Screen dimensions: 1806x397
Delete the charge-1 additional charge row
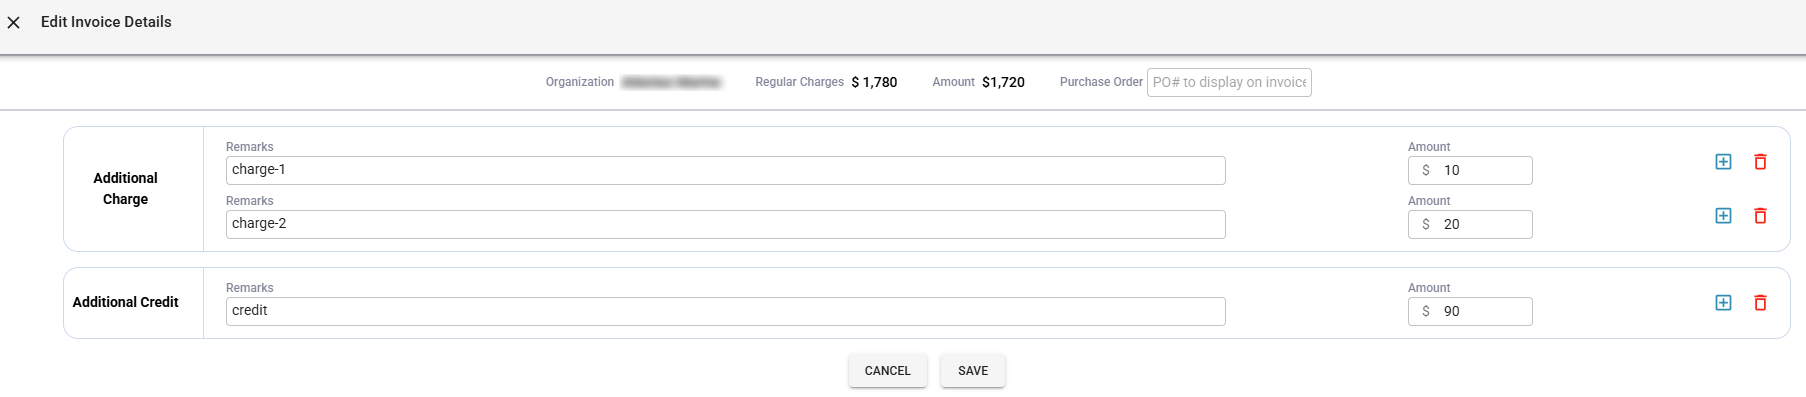pyautogui.click(x=1760, y=162)
